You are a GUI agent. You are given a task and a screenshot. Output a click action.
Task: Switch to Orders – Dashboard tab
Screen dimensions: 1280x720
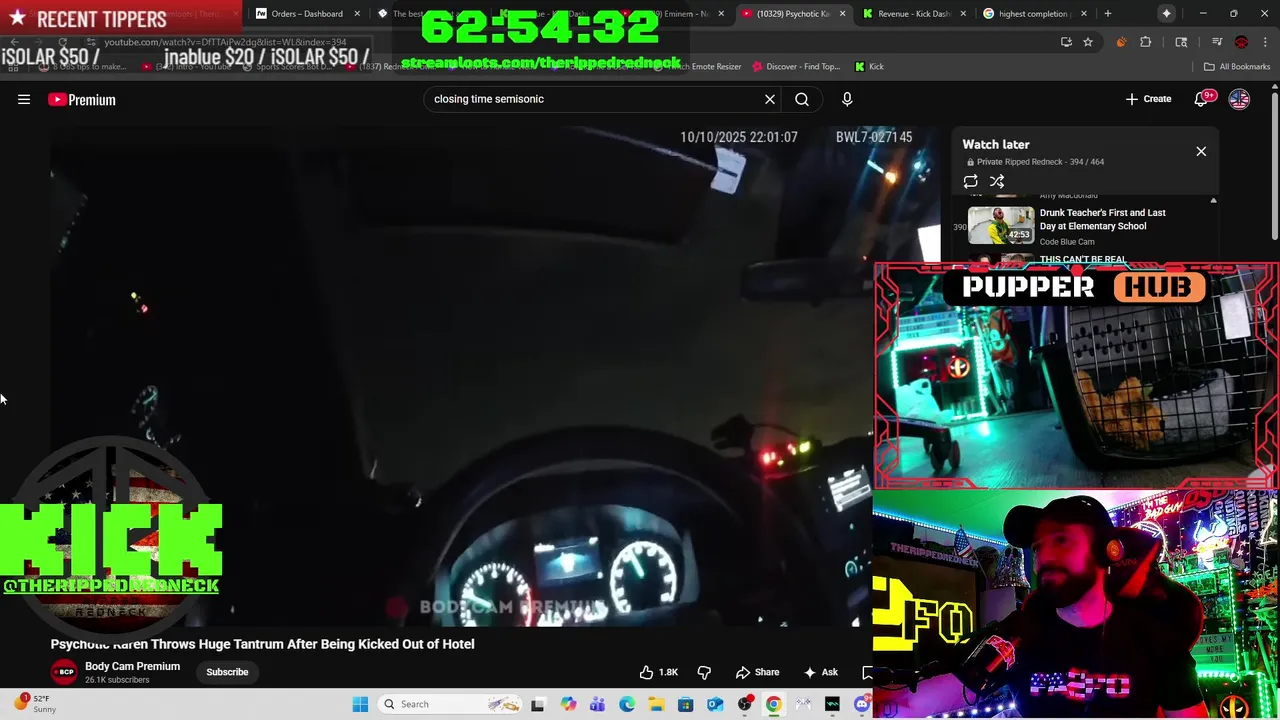pos(306,14)
